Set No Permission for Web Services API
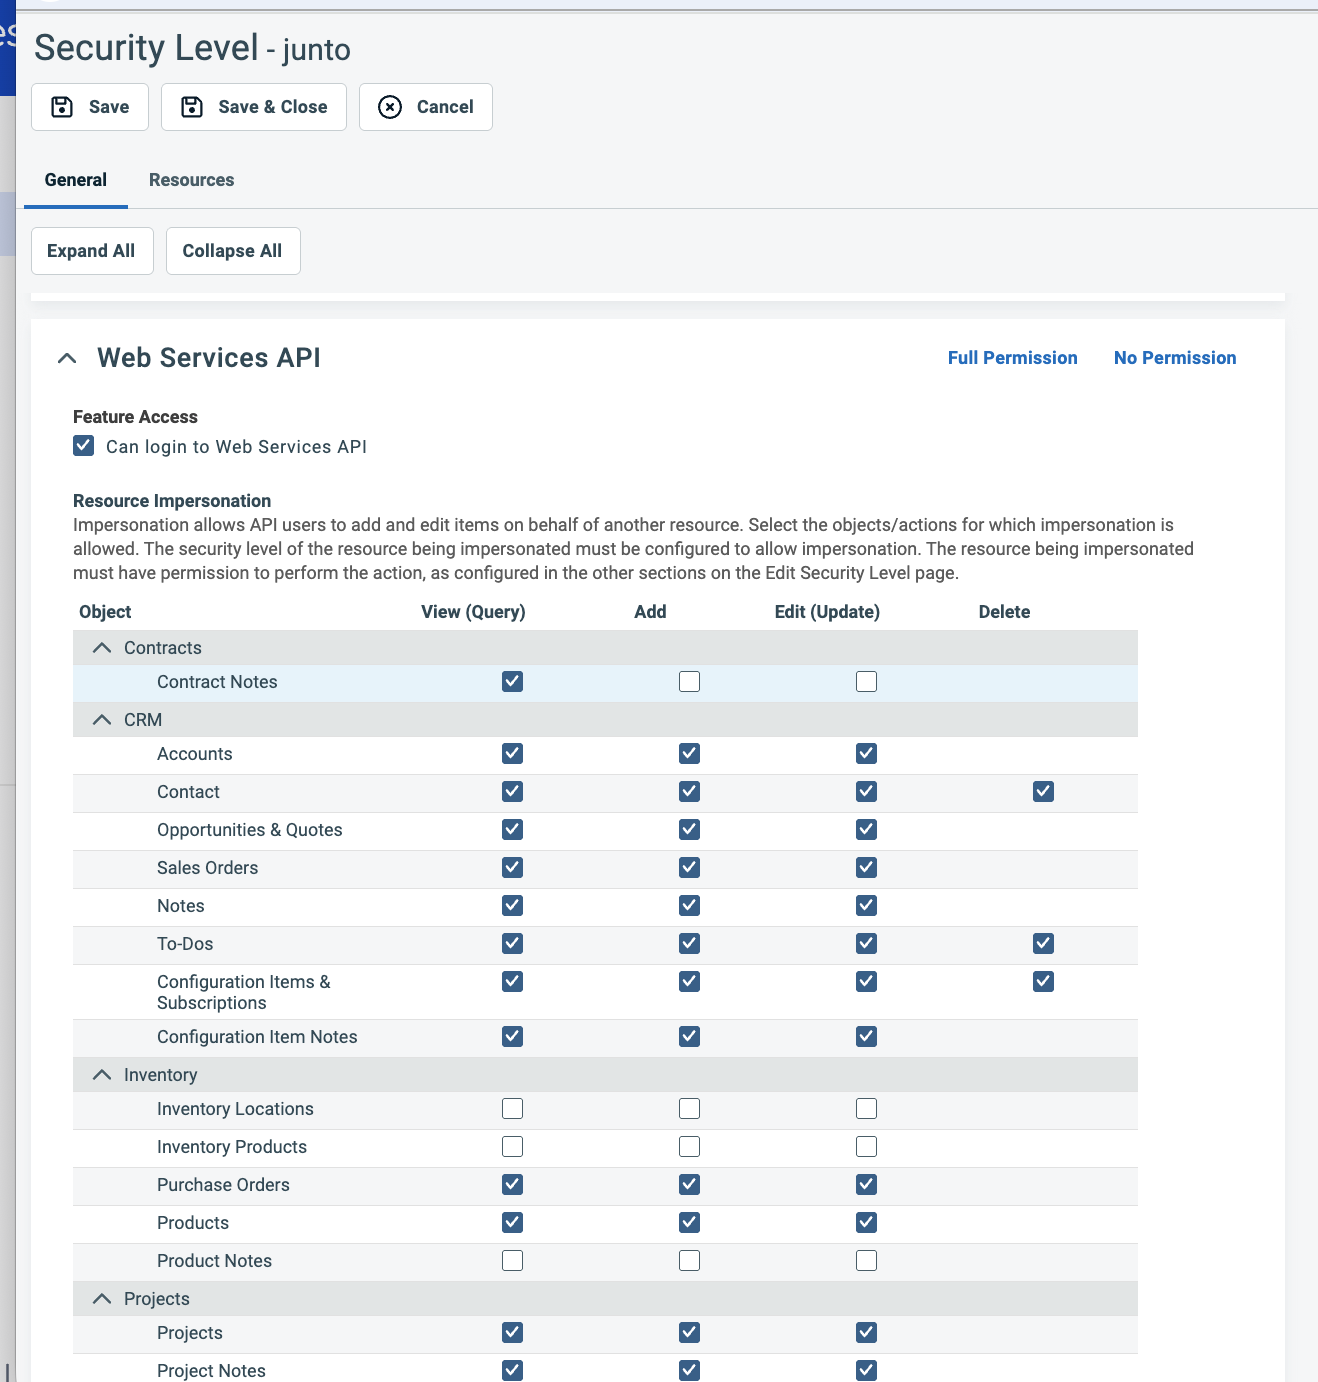 pyautogui.click(x=1175, y=358)
